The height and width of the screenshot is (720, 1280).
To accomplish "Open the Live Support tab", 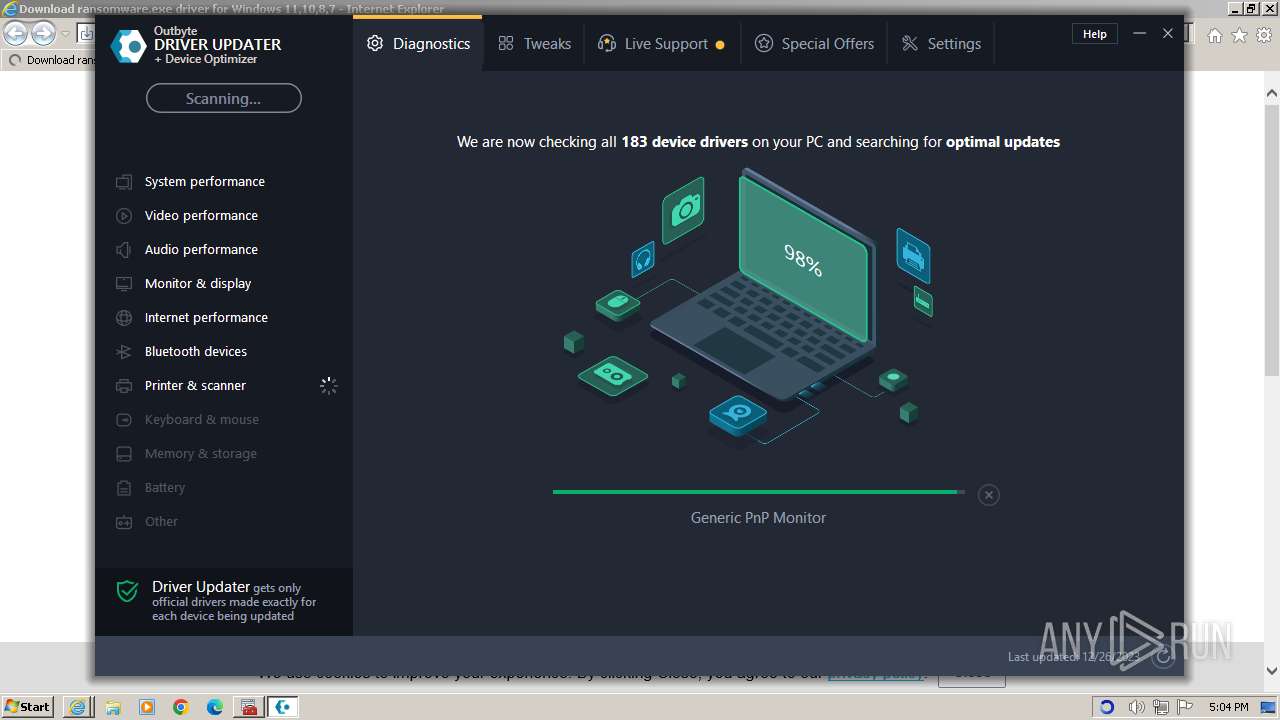I will click(x=661, y=44).
